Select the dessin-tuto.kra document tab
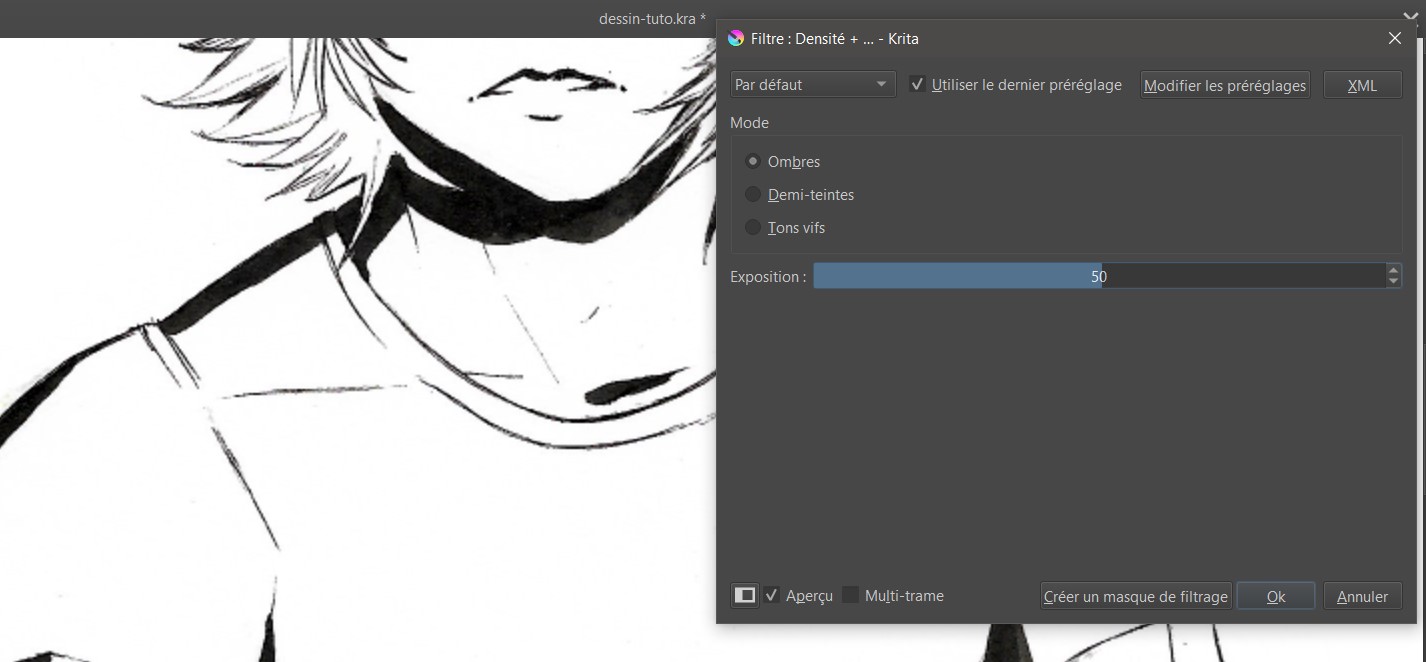Screen dimensions: 1426x662 652,19
